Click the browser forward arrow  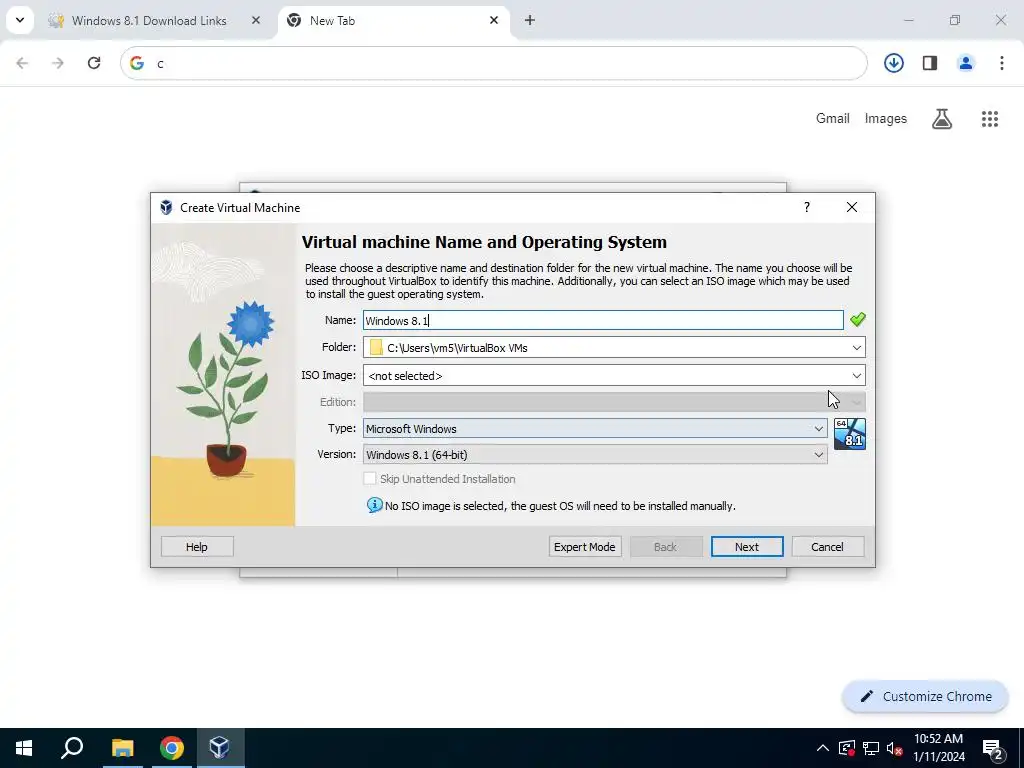tap(58, 63)
